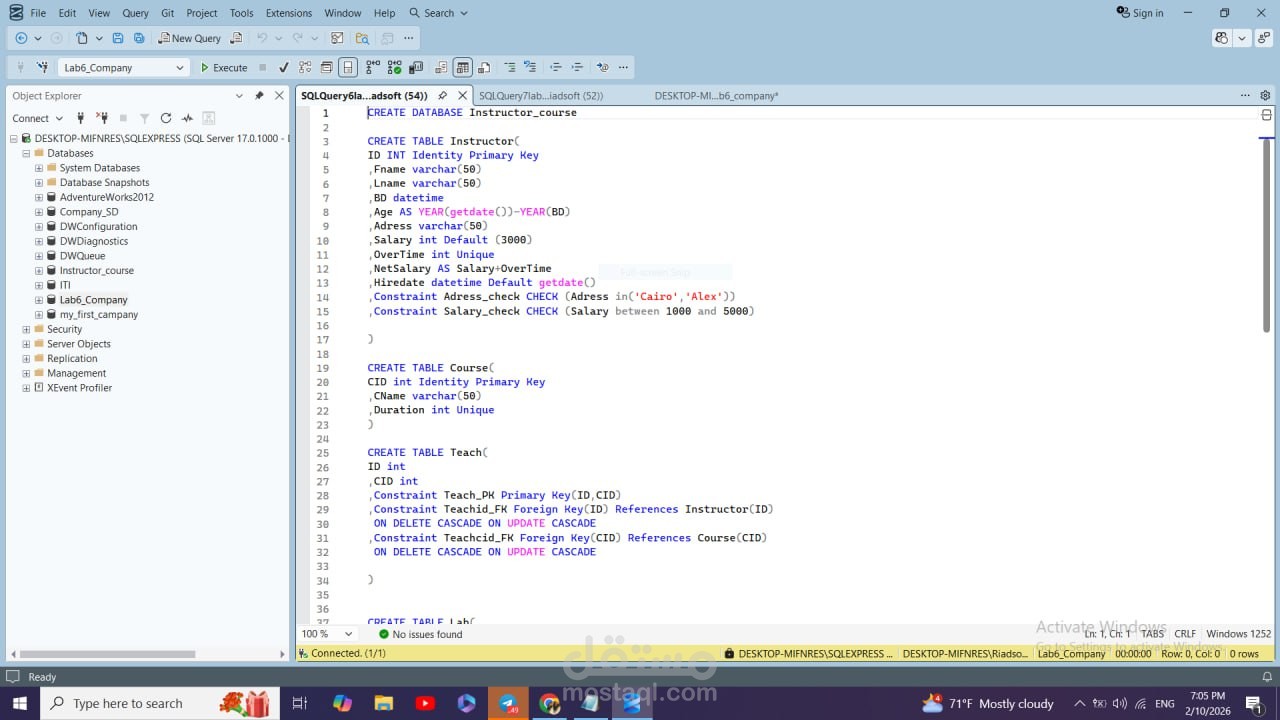Image resolution: width=1280 pixels, height=720 pixels.
Task: Open the Query menu
Action: click(x=135, y=13)
